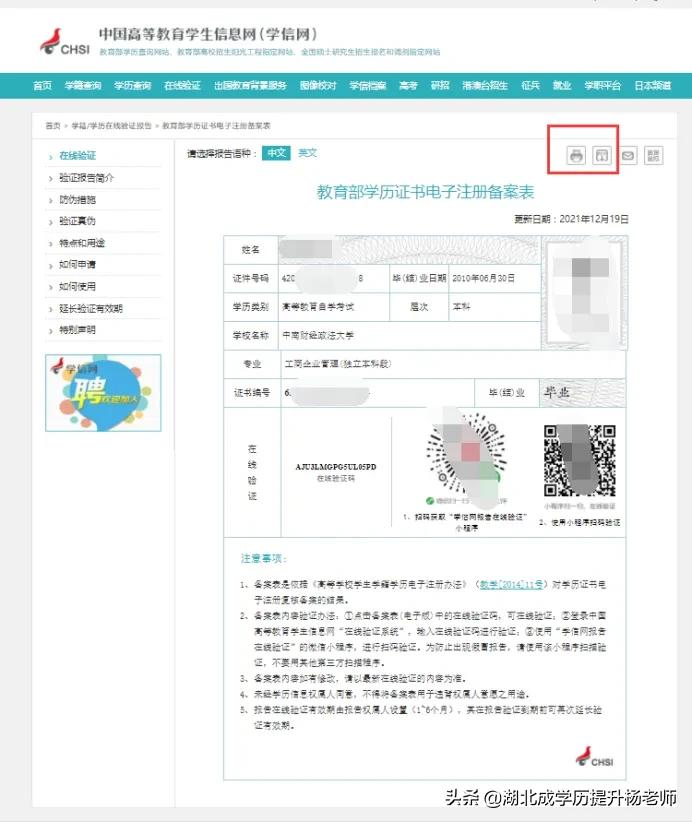Open 研招 navigation item
692x822 pixels.
click(439, 85)
